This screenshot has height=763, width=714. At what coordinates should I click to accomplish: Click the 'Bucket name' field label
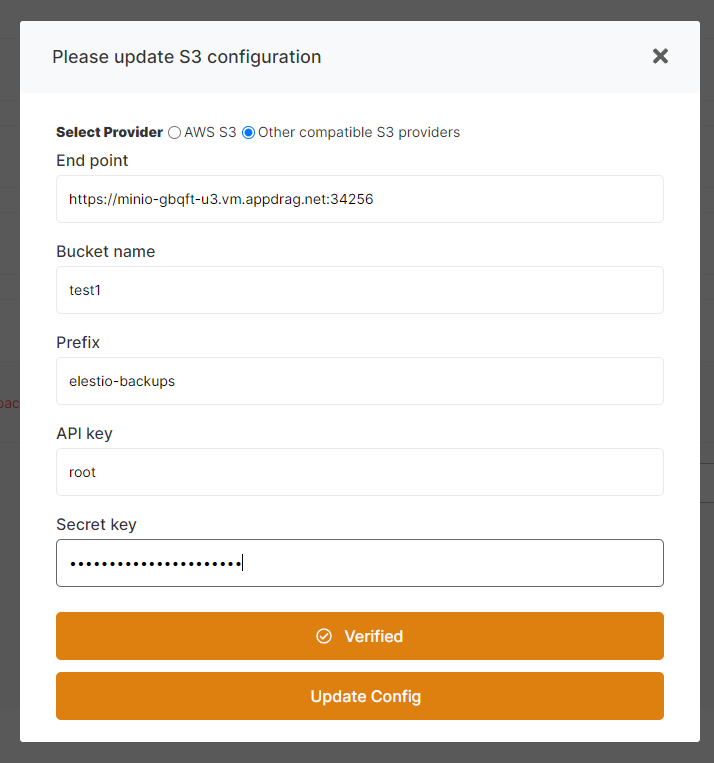coord(105,251)
